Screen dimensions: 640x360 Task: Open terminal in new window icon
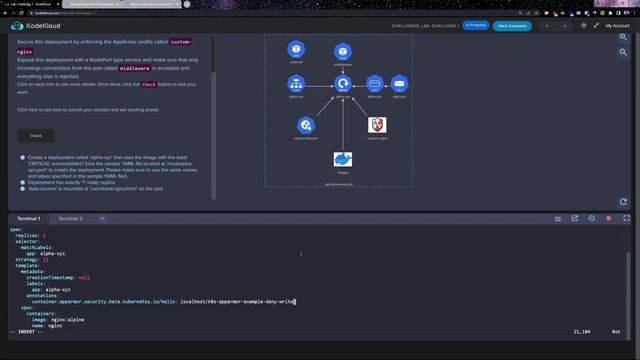(x=575, y=218)
